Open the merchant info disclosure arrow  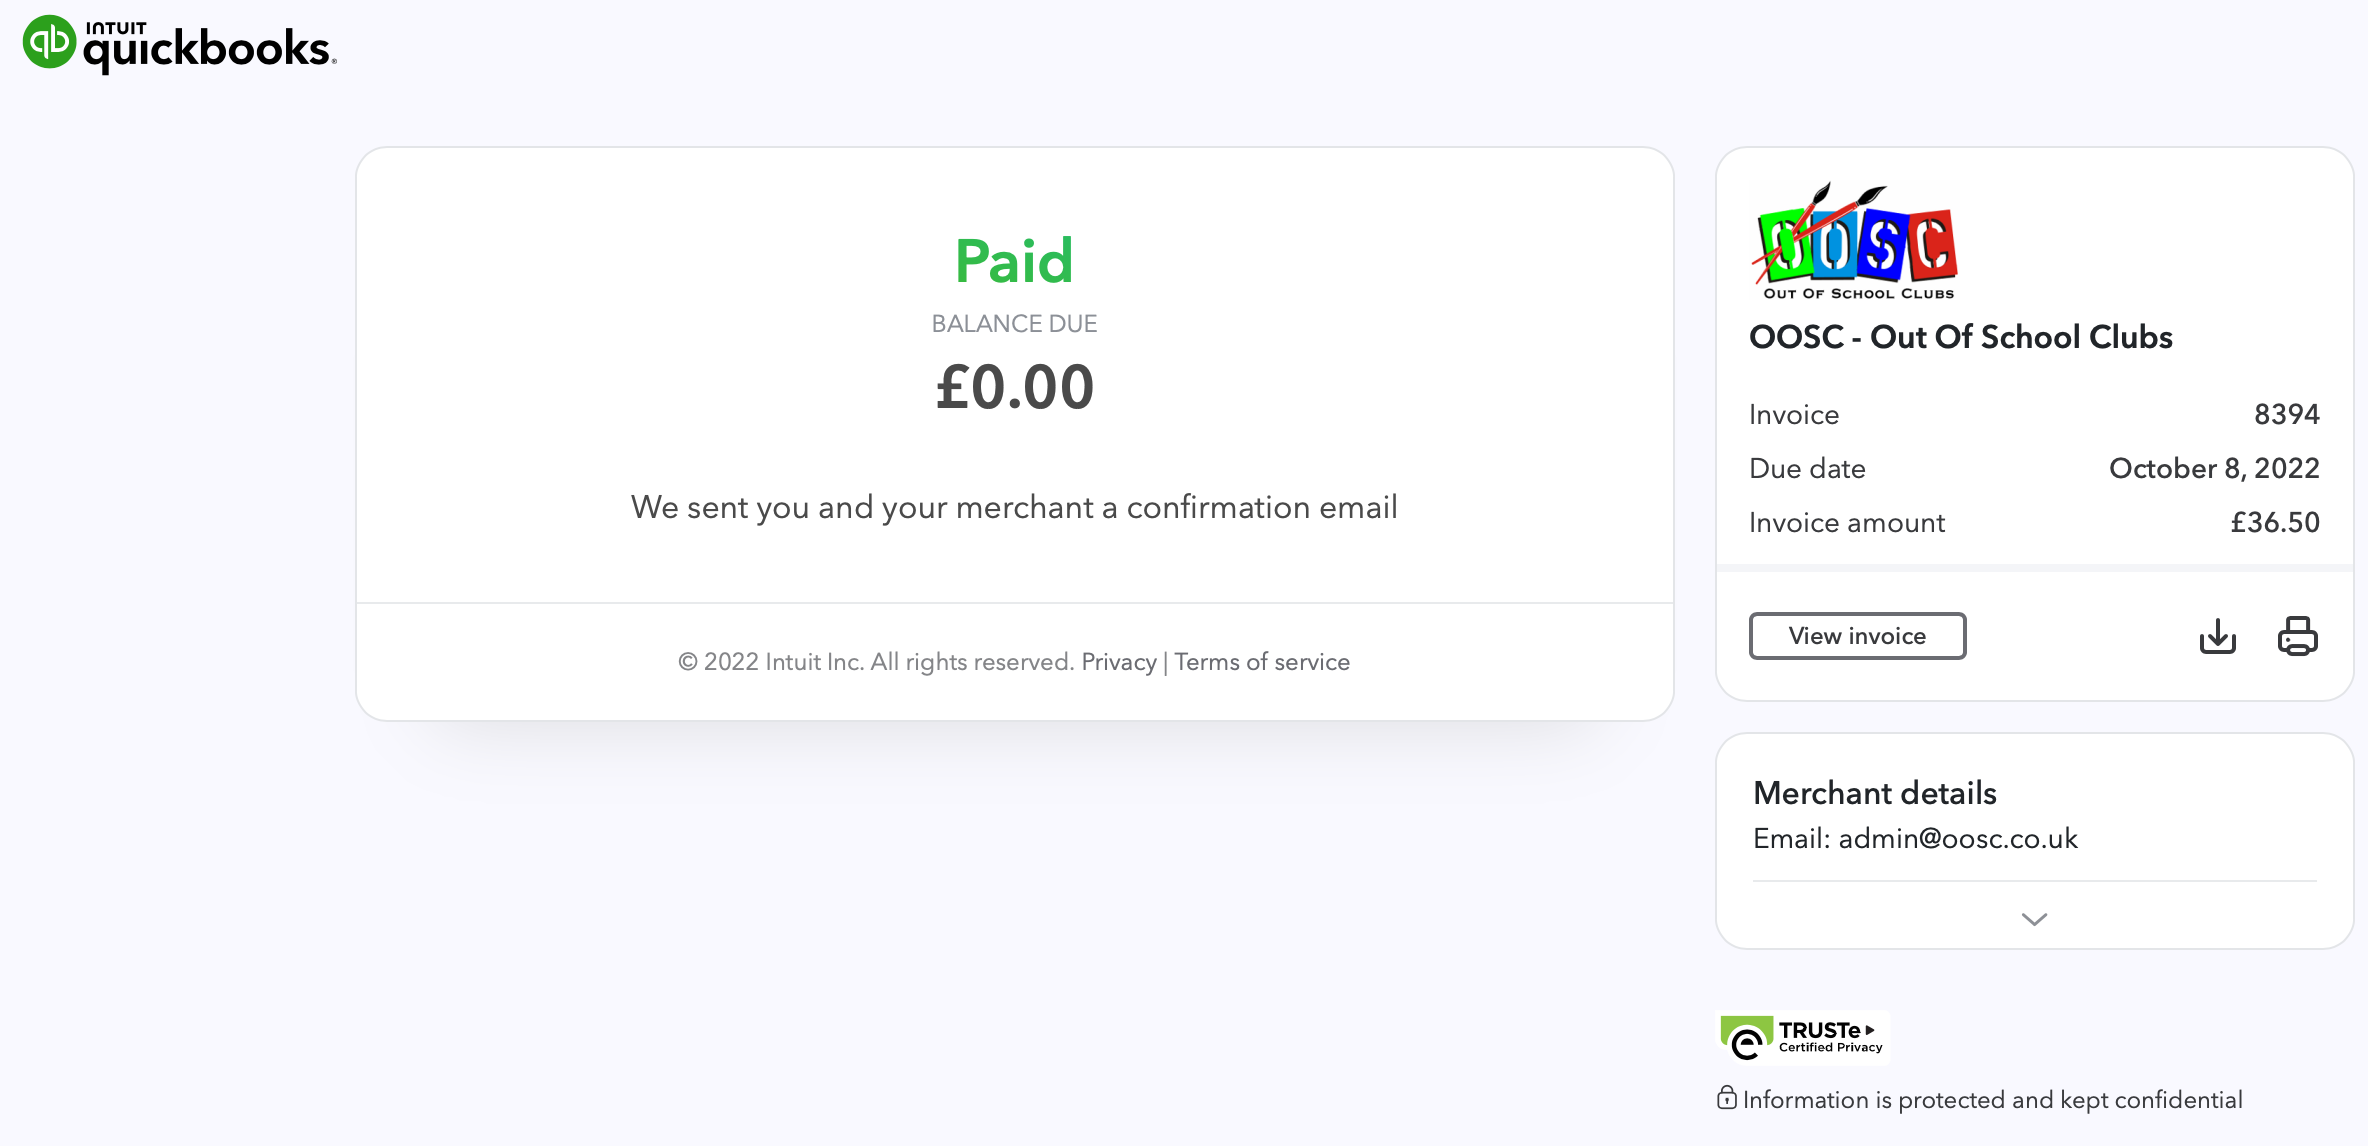click(x=2033, y=918)
